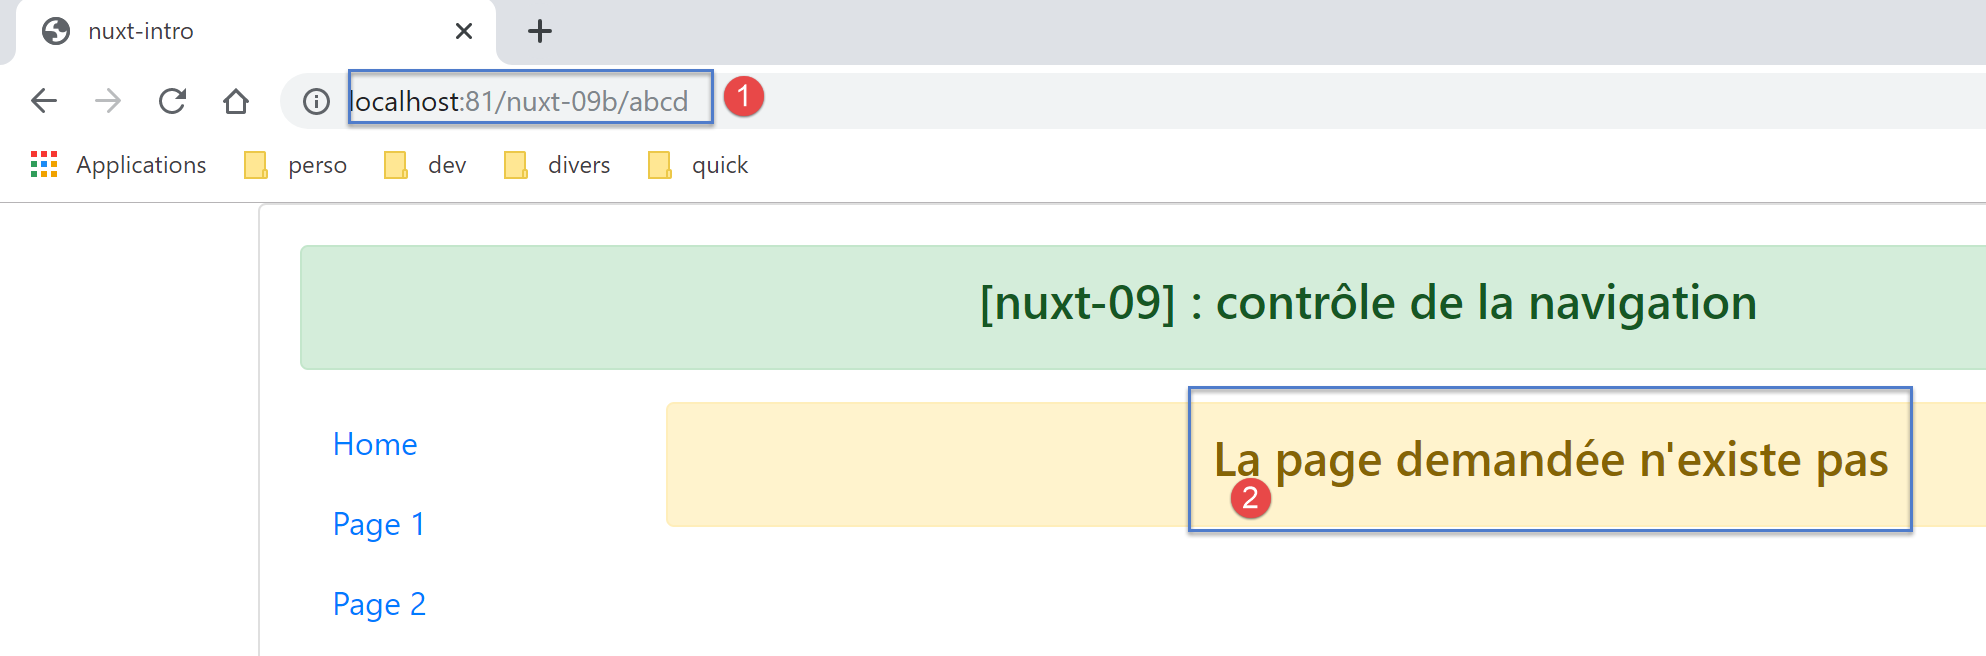Go to the Page 1 link
This screenshot has width=1986, height=656.
point(379,524)
